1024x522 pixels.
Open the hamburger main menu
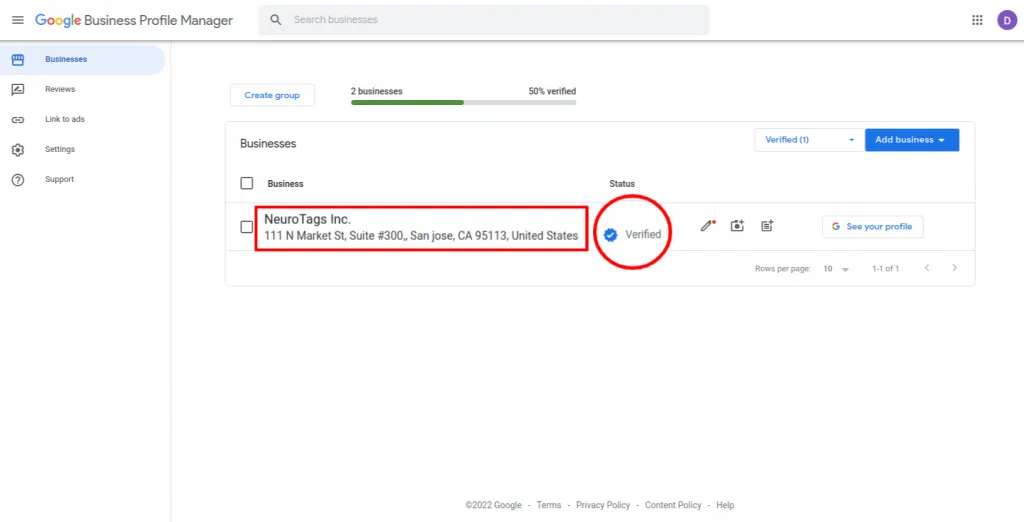click(17, 20)
